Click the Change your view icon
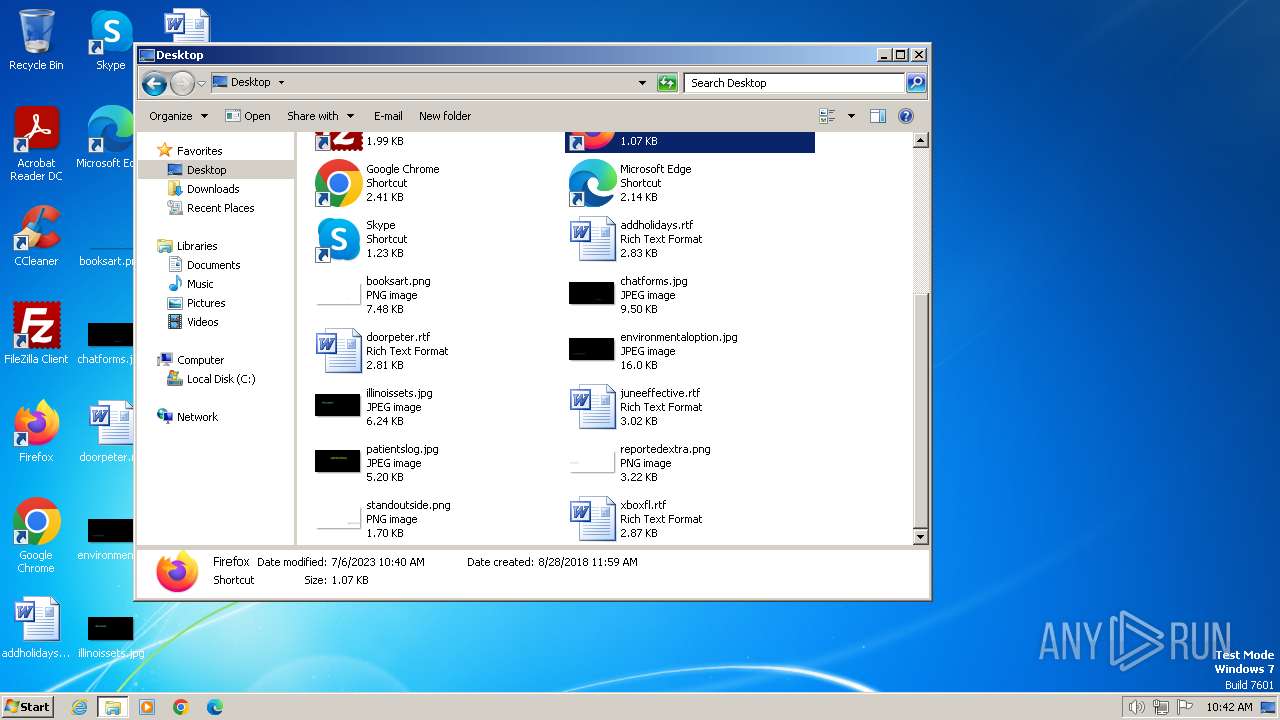The image size is (1280, 720). 827,116
